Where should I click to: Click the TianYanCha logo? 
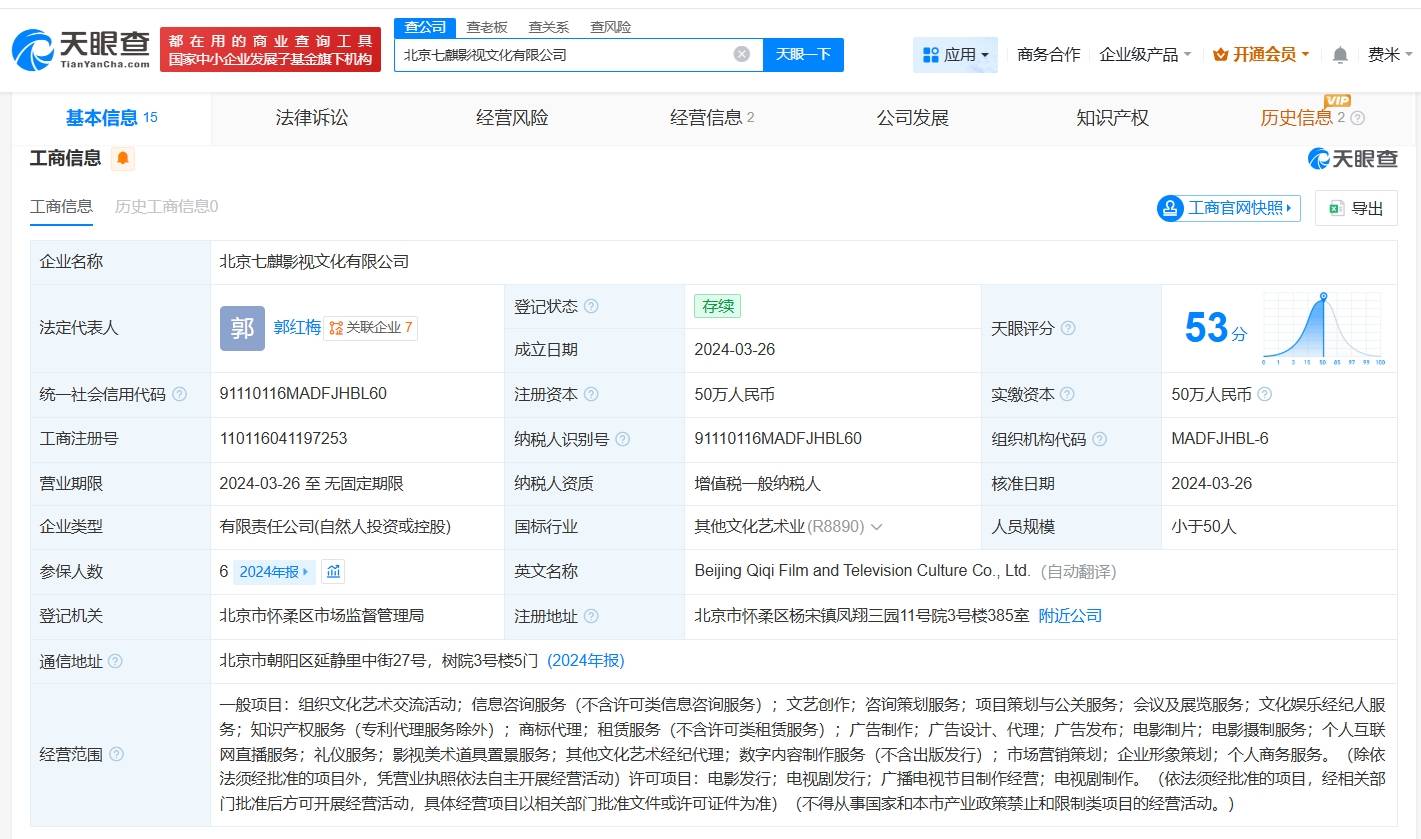[x=80, y=49]
